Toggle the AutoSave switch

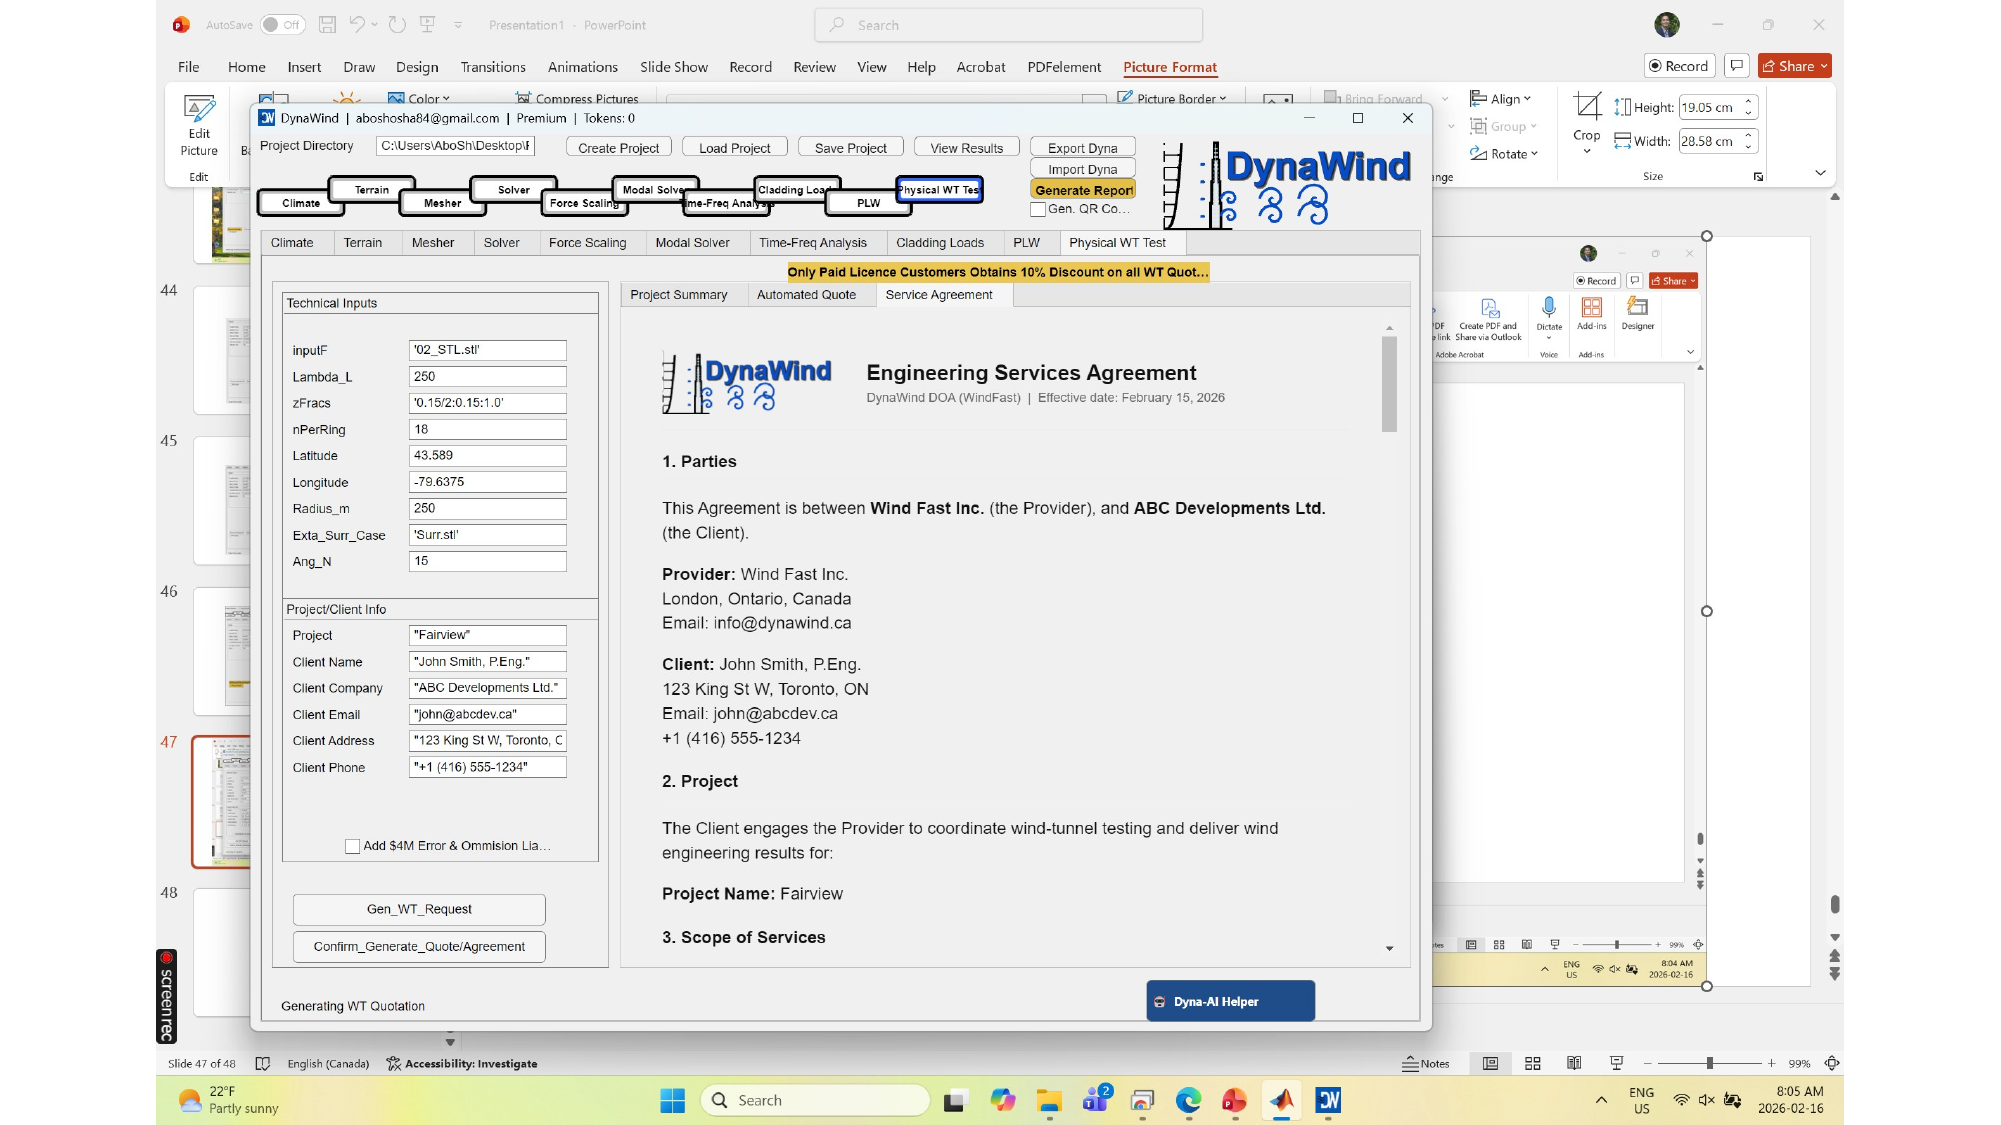tap(282, 24)
